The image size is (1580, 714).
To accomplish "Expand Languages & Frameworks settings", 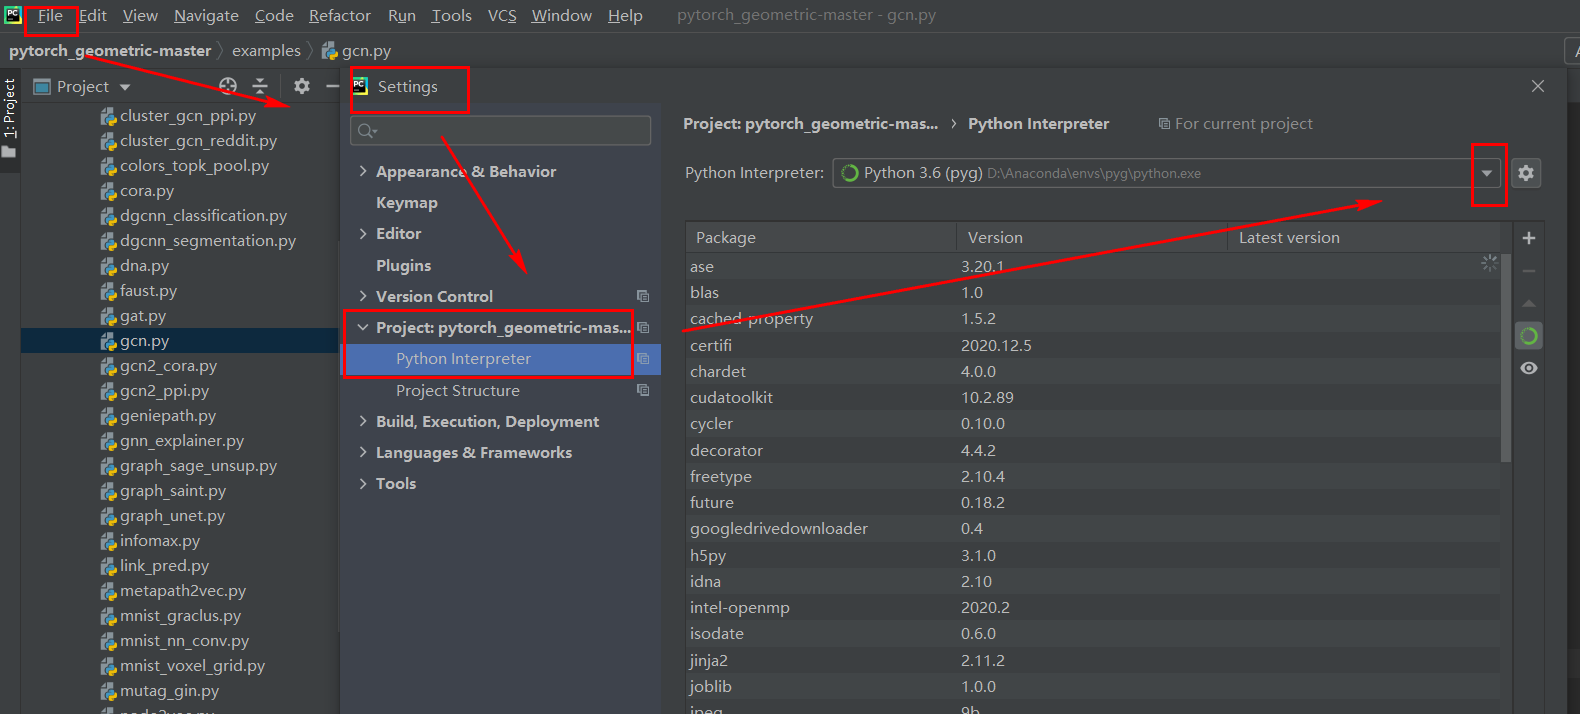I will [x=363, y=453].
